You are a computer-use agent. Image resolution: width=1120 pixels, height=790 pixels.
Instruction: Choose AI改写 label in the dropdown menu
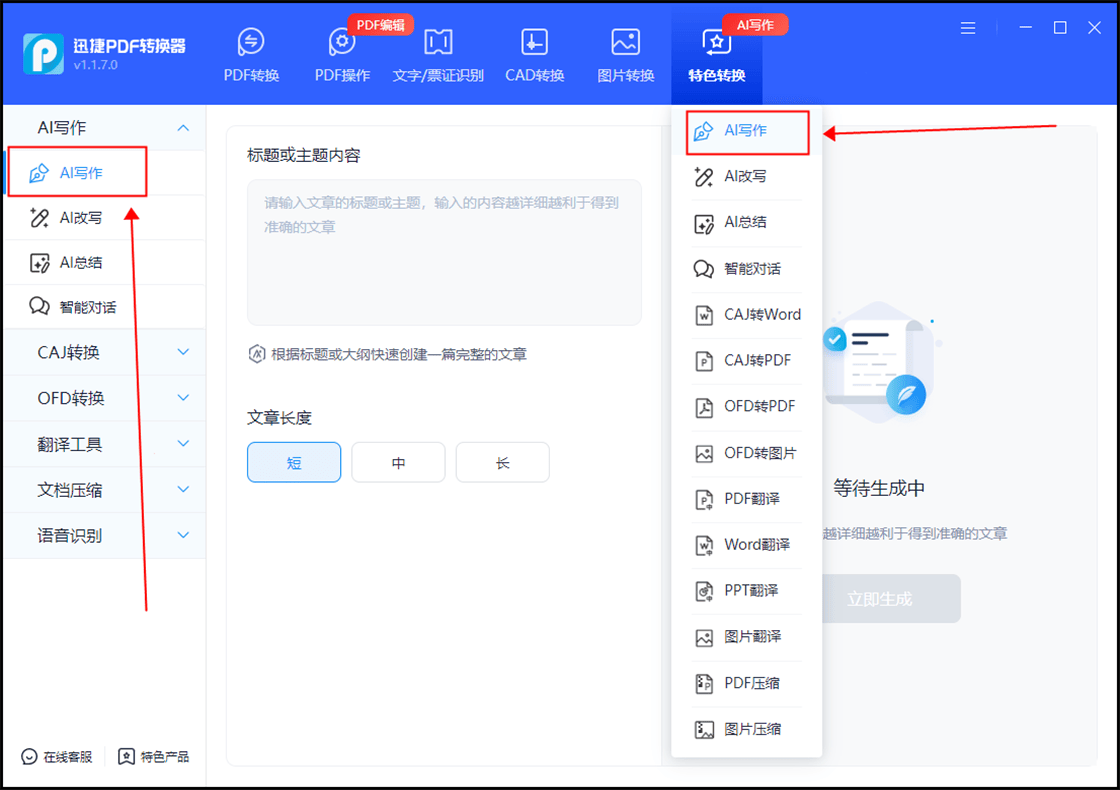(x=746, y=176)
